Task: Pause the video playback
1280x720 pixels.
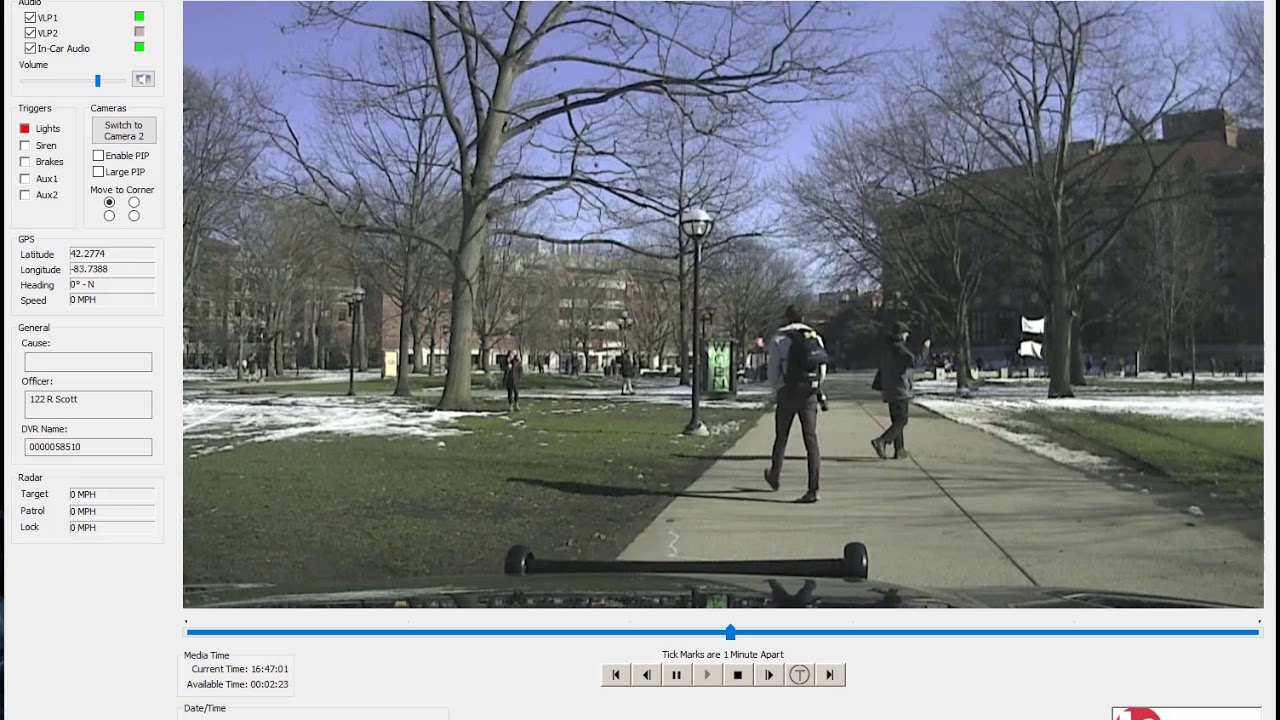Action: click(677, 675)
